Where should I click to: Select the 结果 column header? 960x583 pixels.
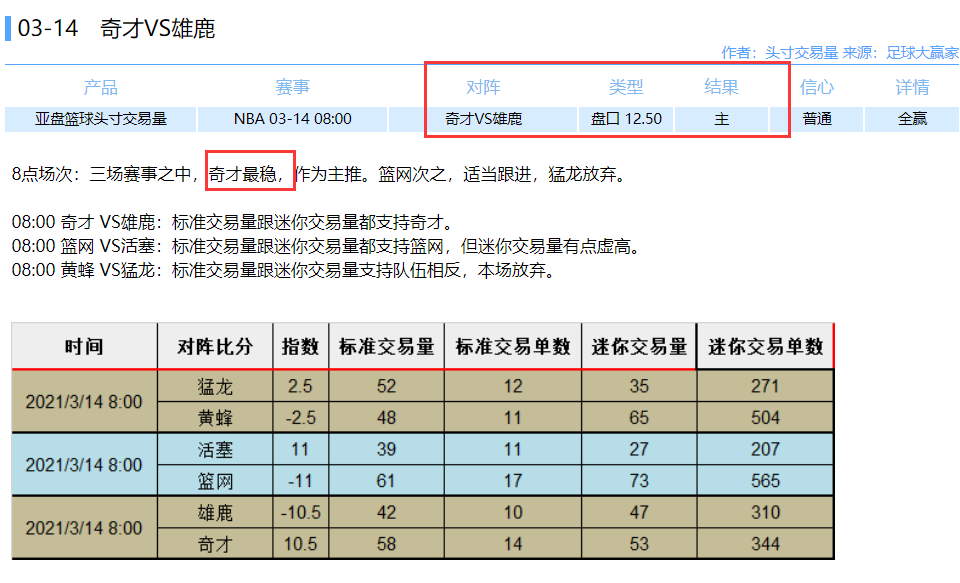721,87
